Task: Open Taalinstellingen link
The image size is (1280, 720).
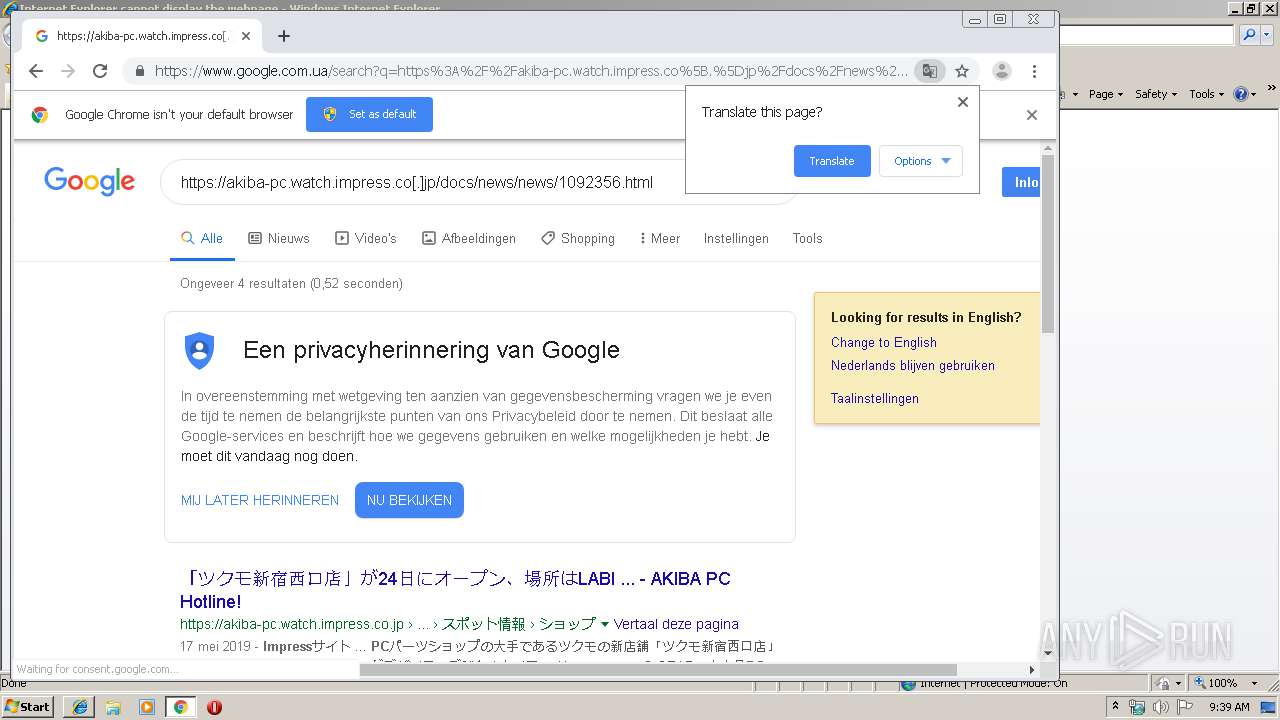Action: (x=875, y=398)
